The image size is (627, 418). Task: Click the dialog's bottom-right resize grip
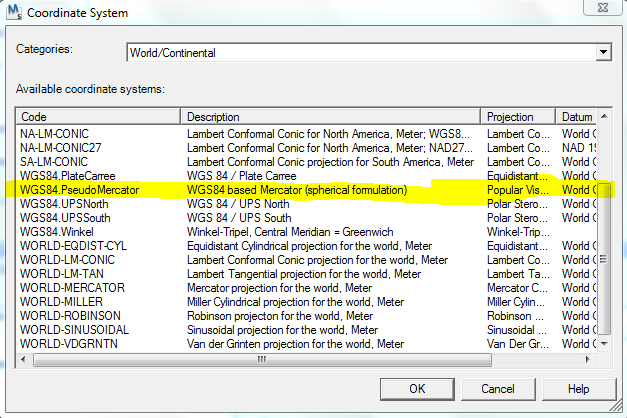click(617, 407)
